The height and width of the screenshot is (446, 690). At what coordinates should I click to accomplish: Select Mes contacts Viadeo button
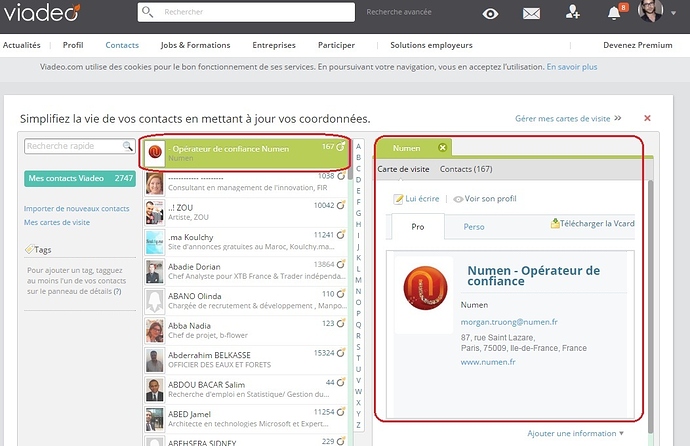pyautogui.click(x=80, y=179)
